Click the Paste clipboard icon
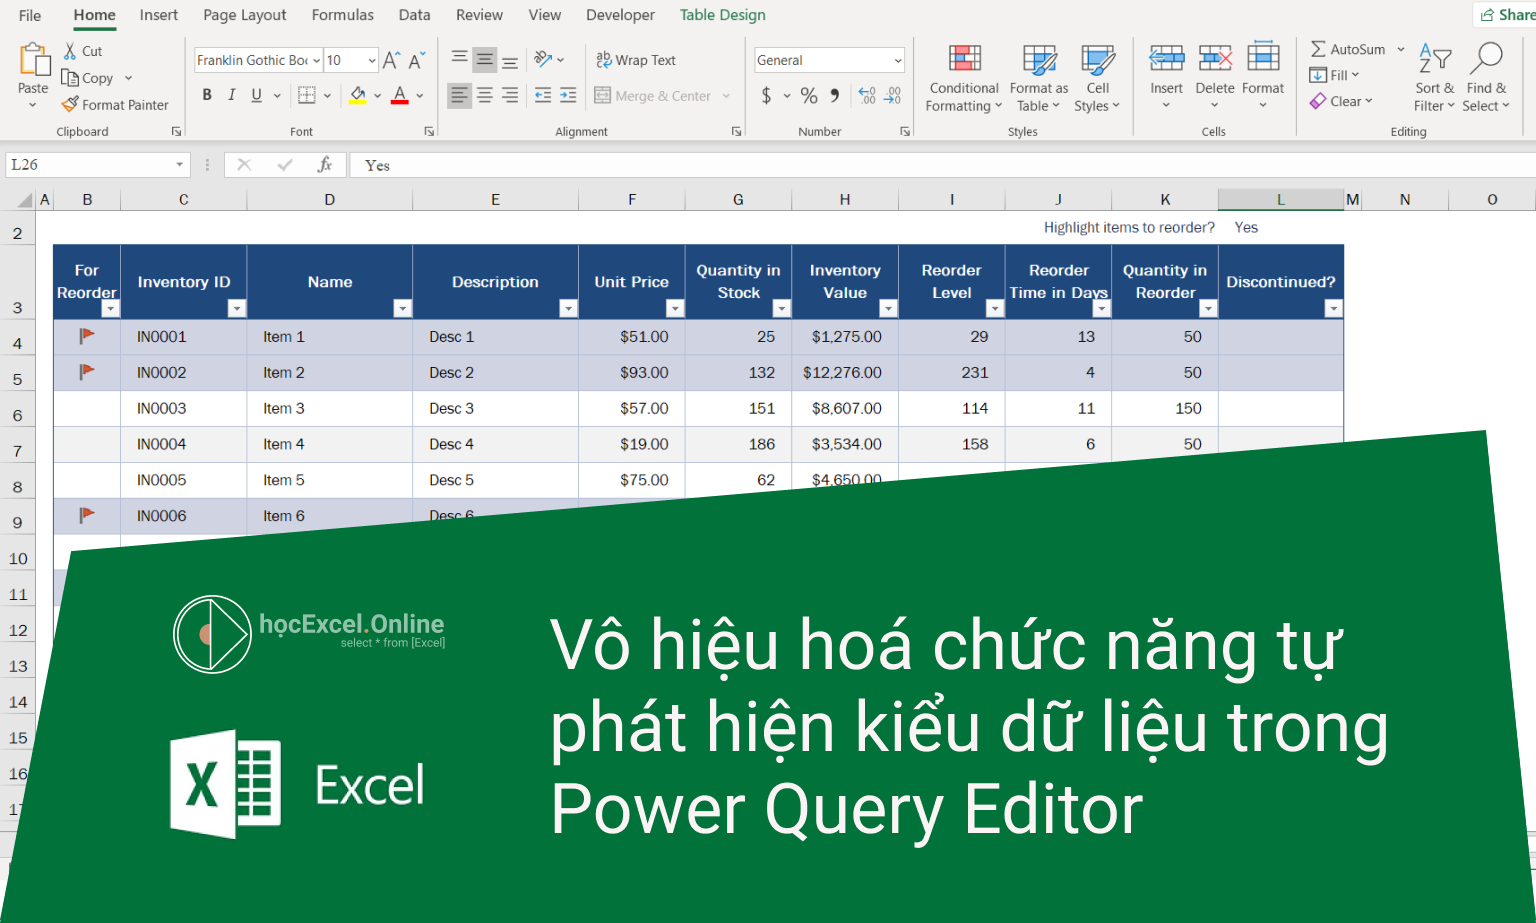This screenshot has height=923, width=1536. [x=33, y=60]
